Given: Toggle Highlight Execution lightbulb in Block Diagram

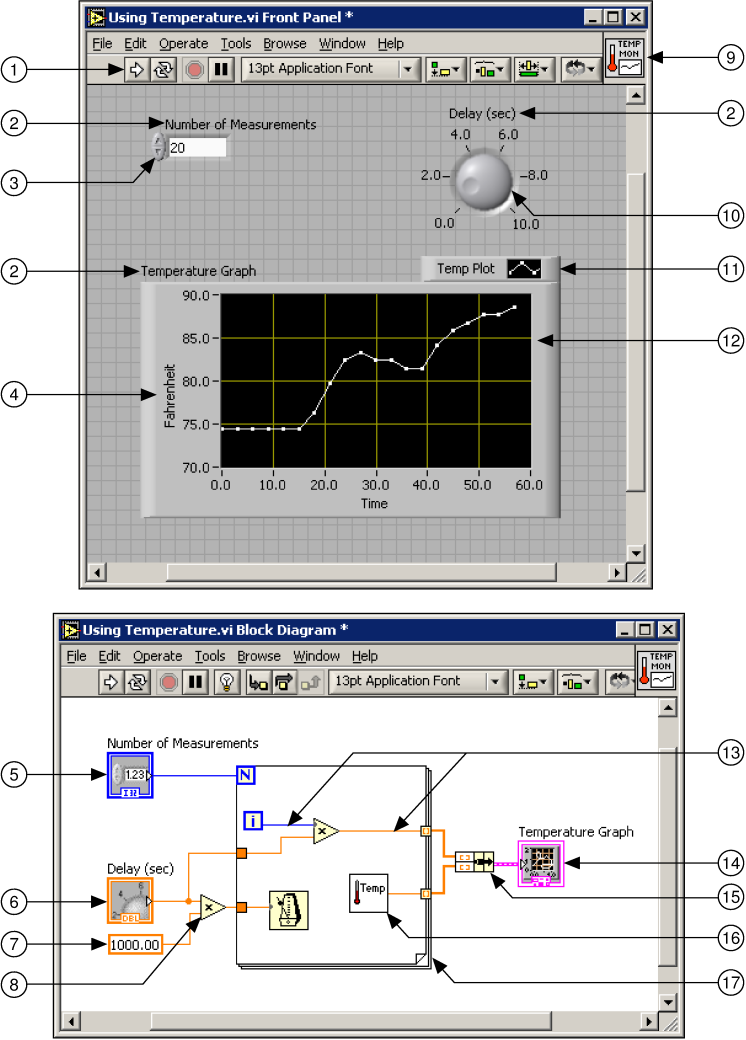Looking at the screenshot, I should click(226, 682).
